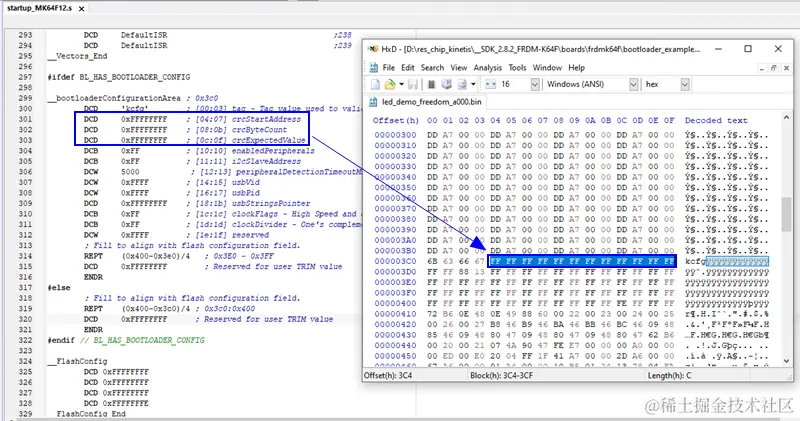Click the 0F column header in hex view
The height and width of the screenshot is (421, 800).
[x=669, y=120]
